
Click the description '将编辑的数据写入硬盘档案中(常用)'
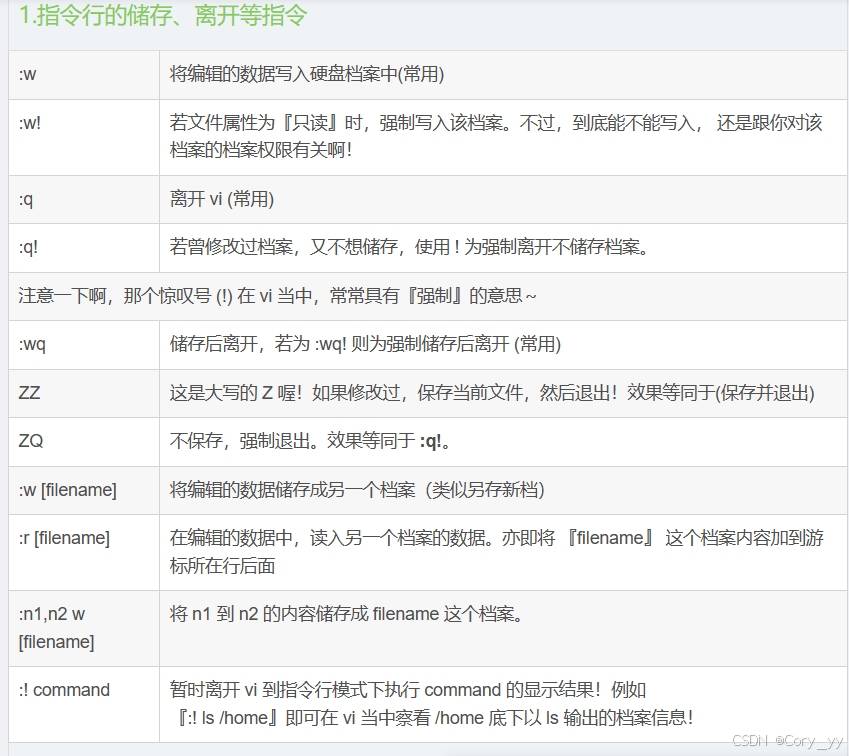(x=306, y=74)
